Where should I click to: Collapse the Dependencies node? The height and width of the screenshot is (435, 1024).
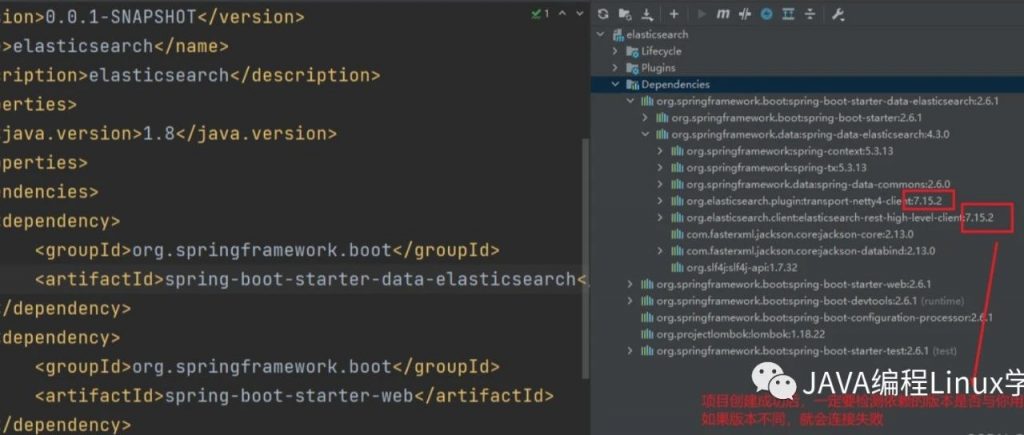(615, 85)
